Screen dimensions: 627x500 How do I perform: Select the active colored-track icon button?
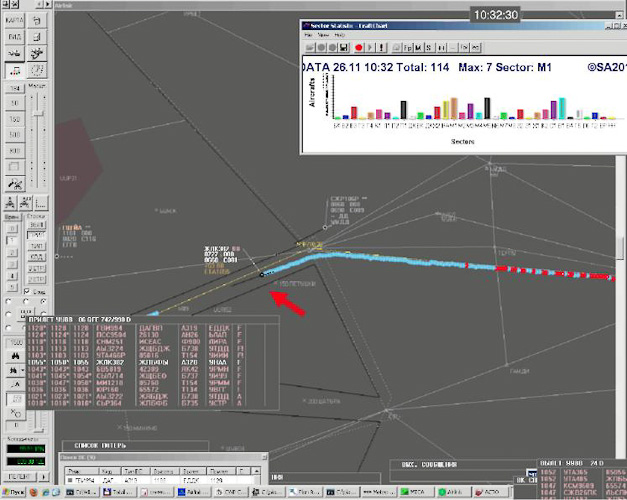14,70
